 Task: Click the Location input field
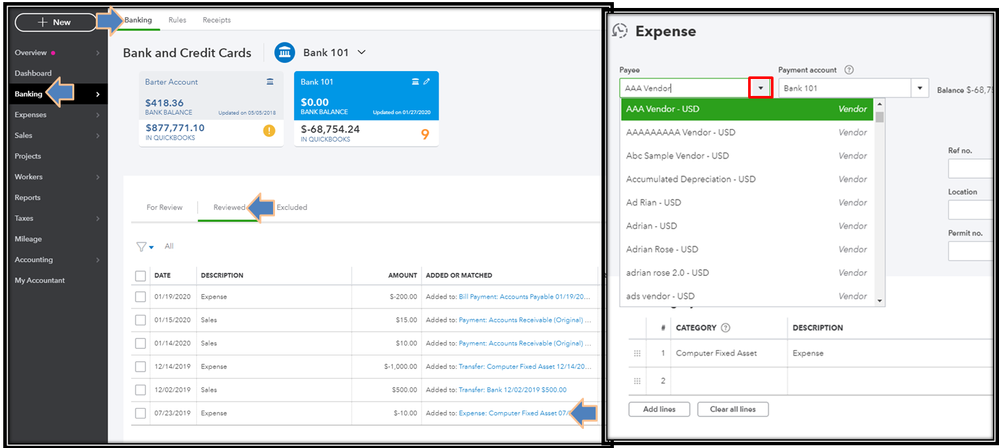click(x=972, y=210)
